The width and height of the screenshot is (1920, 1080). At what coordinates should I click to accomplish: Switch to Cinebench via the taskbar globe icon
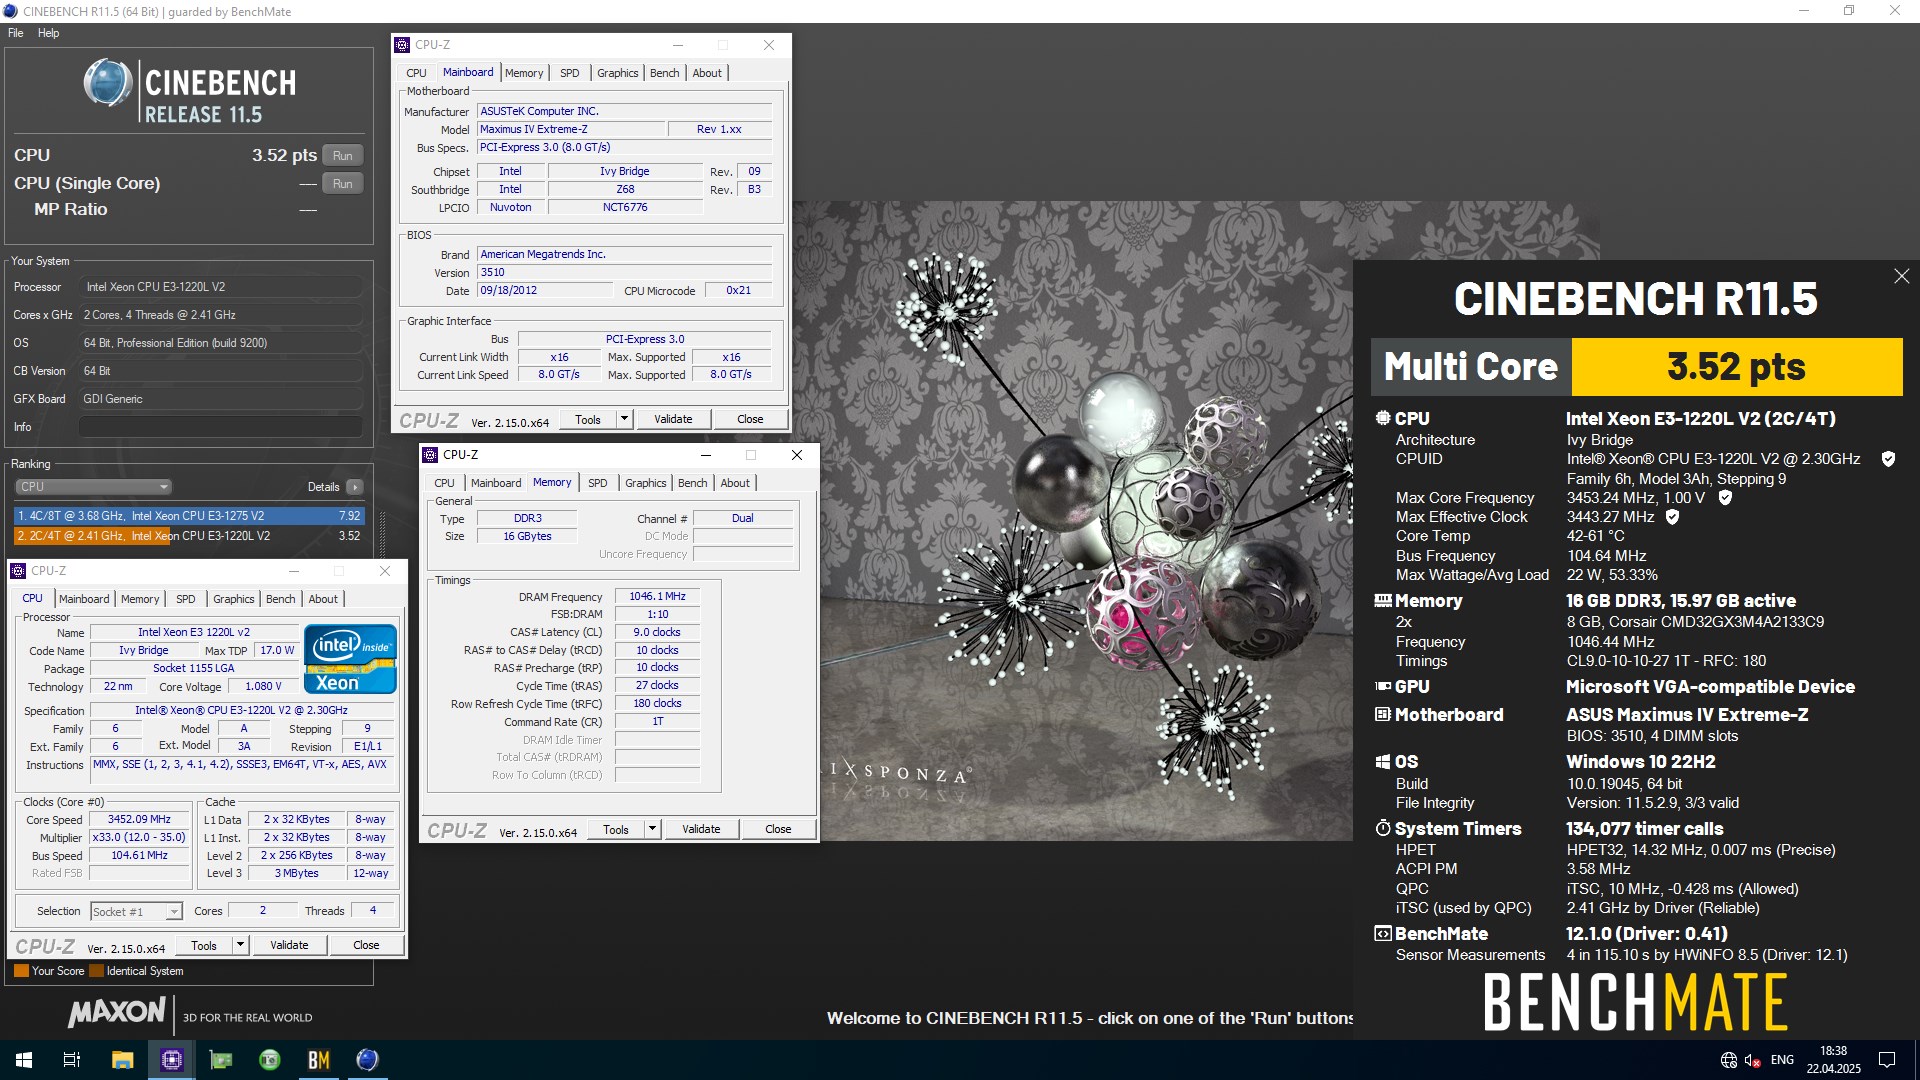pyautogui.click(x=367, y=1060)
